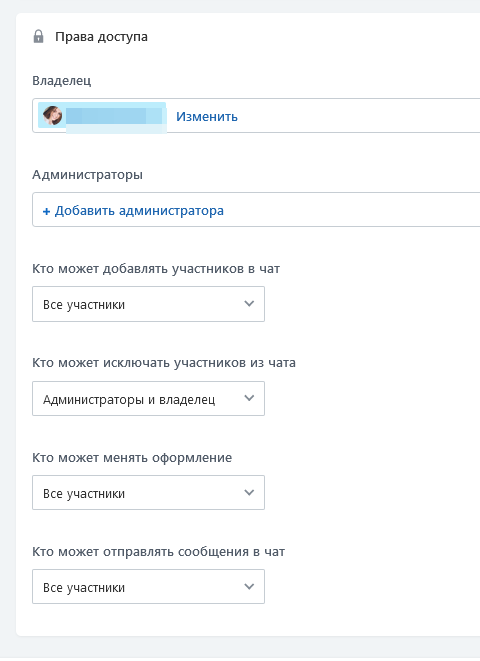Click empty space in the Владелец field
The image size is (480, 661).
pos(358,116)
